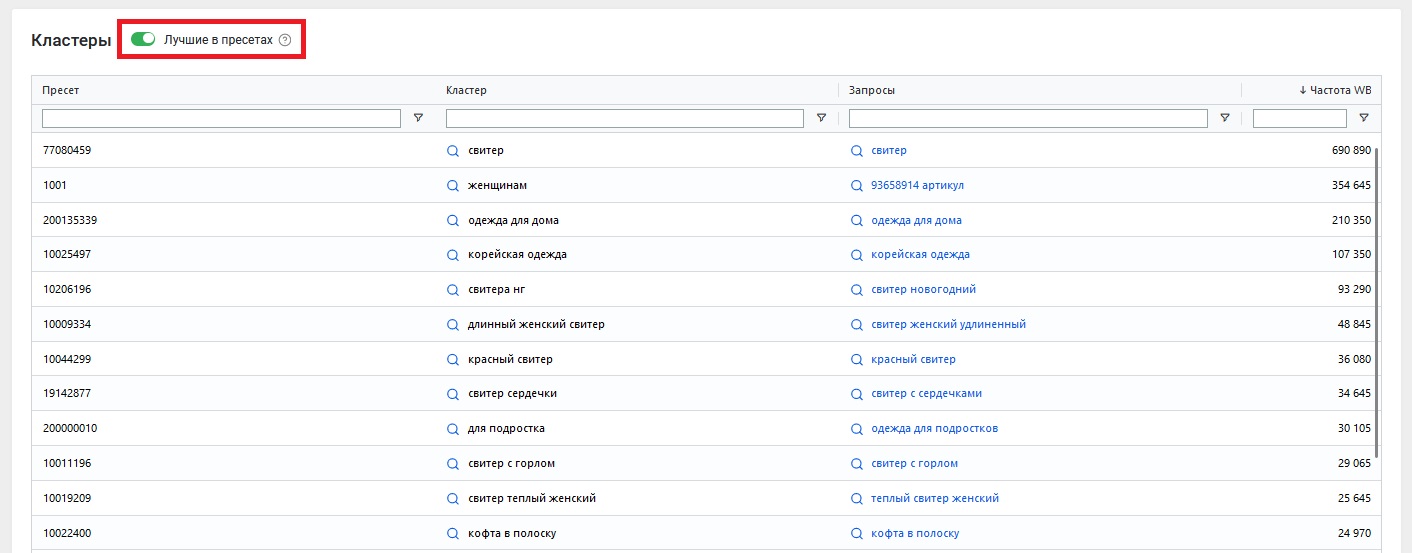The image size is (1412, 553).
Task: Click the Кластер column header
Action: pyautogui.click(x=466, y=90)
